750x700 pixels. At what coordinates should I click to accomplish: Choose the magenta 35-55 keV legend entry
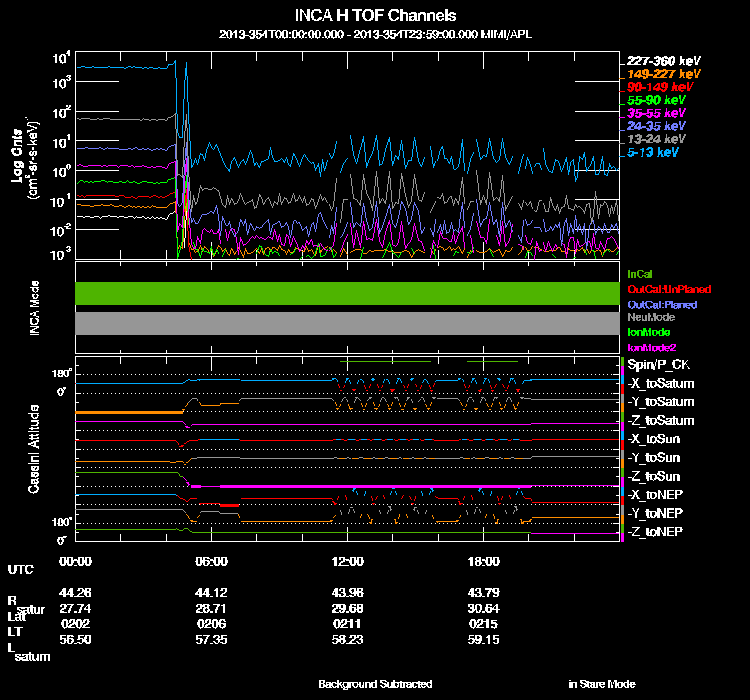pos(655,113)
